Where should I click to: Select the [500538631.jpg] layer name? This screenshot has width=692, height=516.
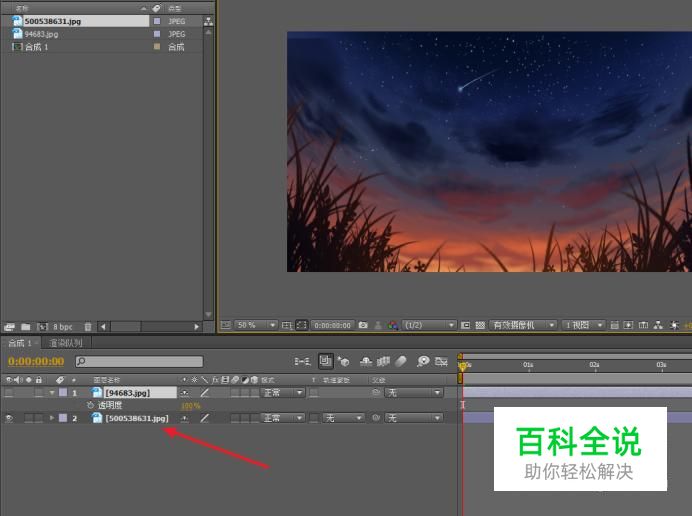click(x=137, y=418)
